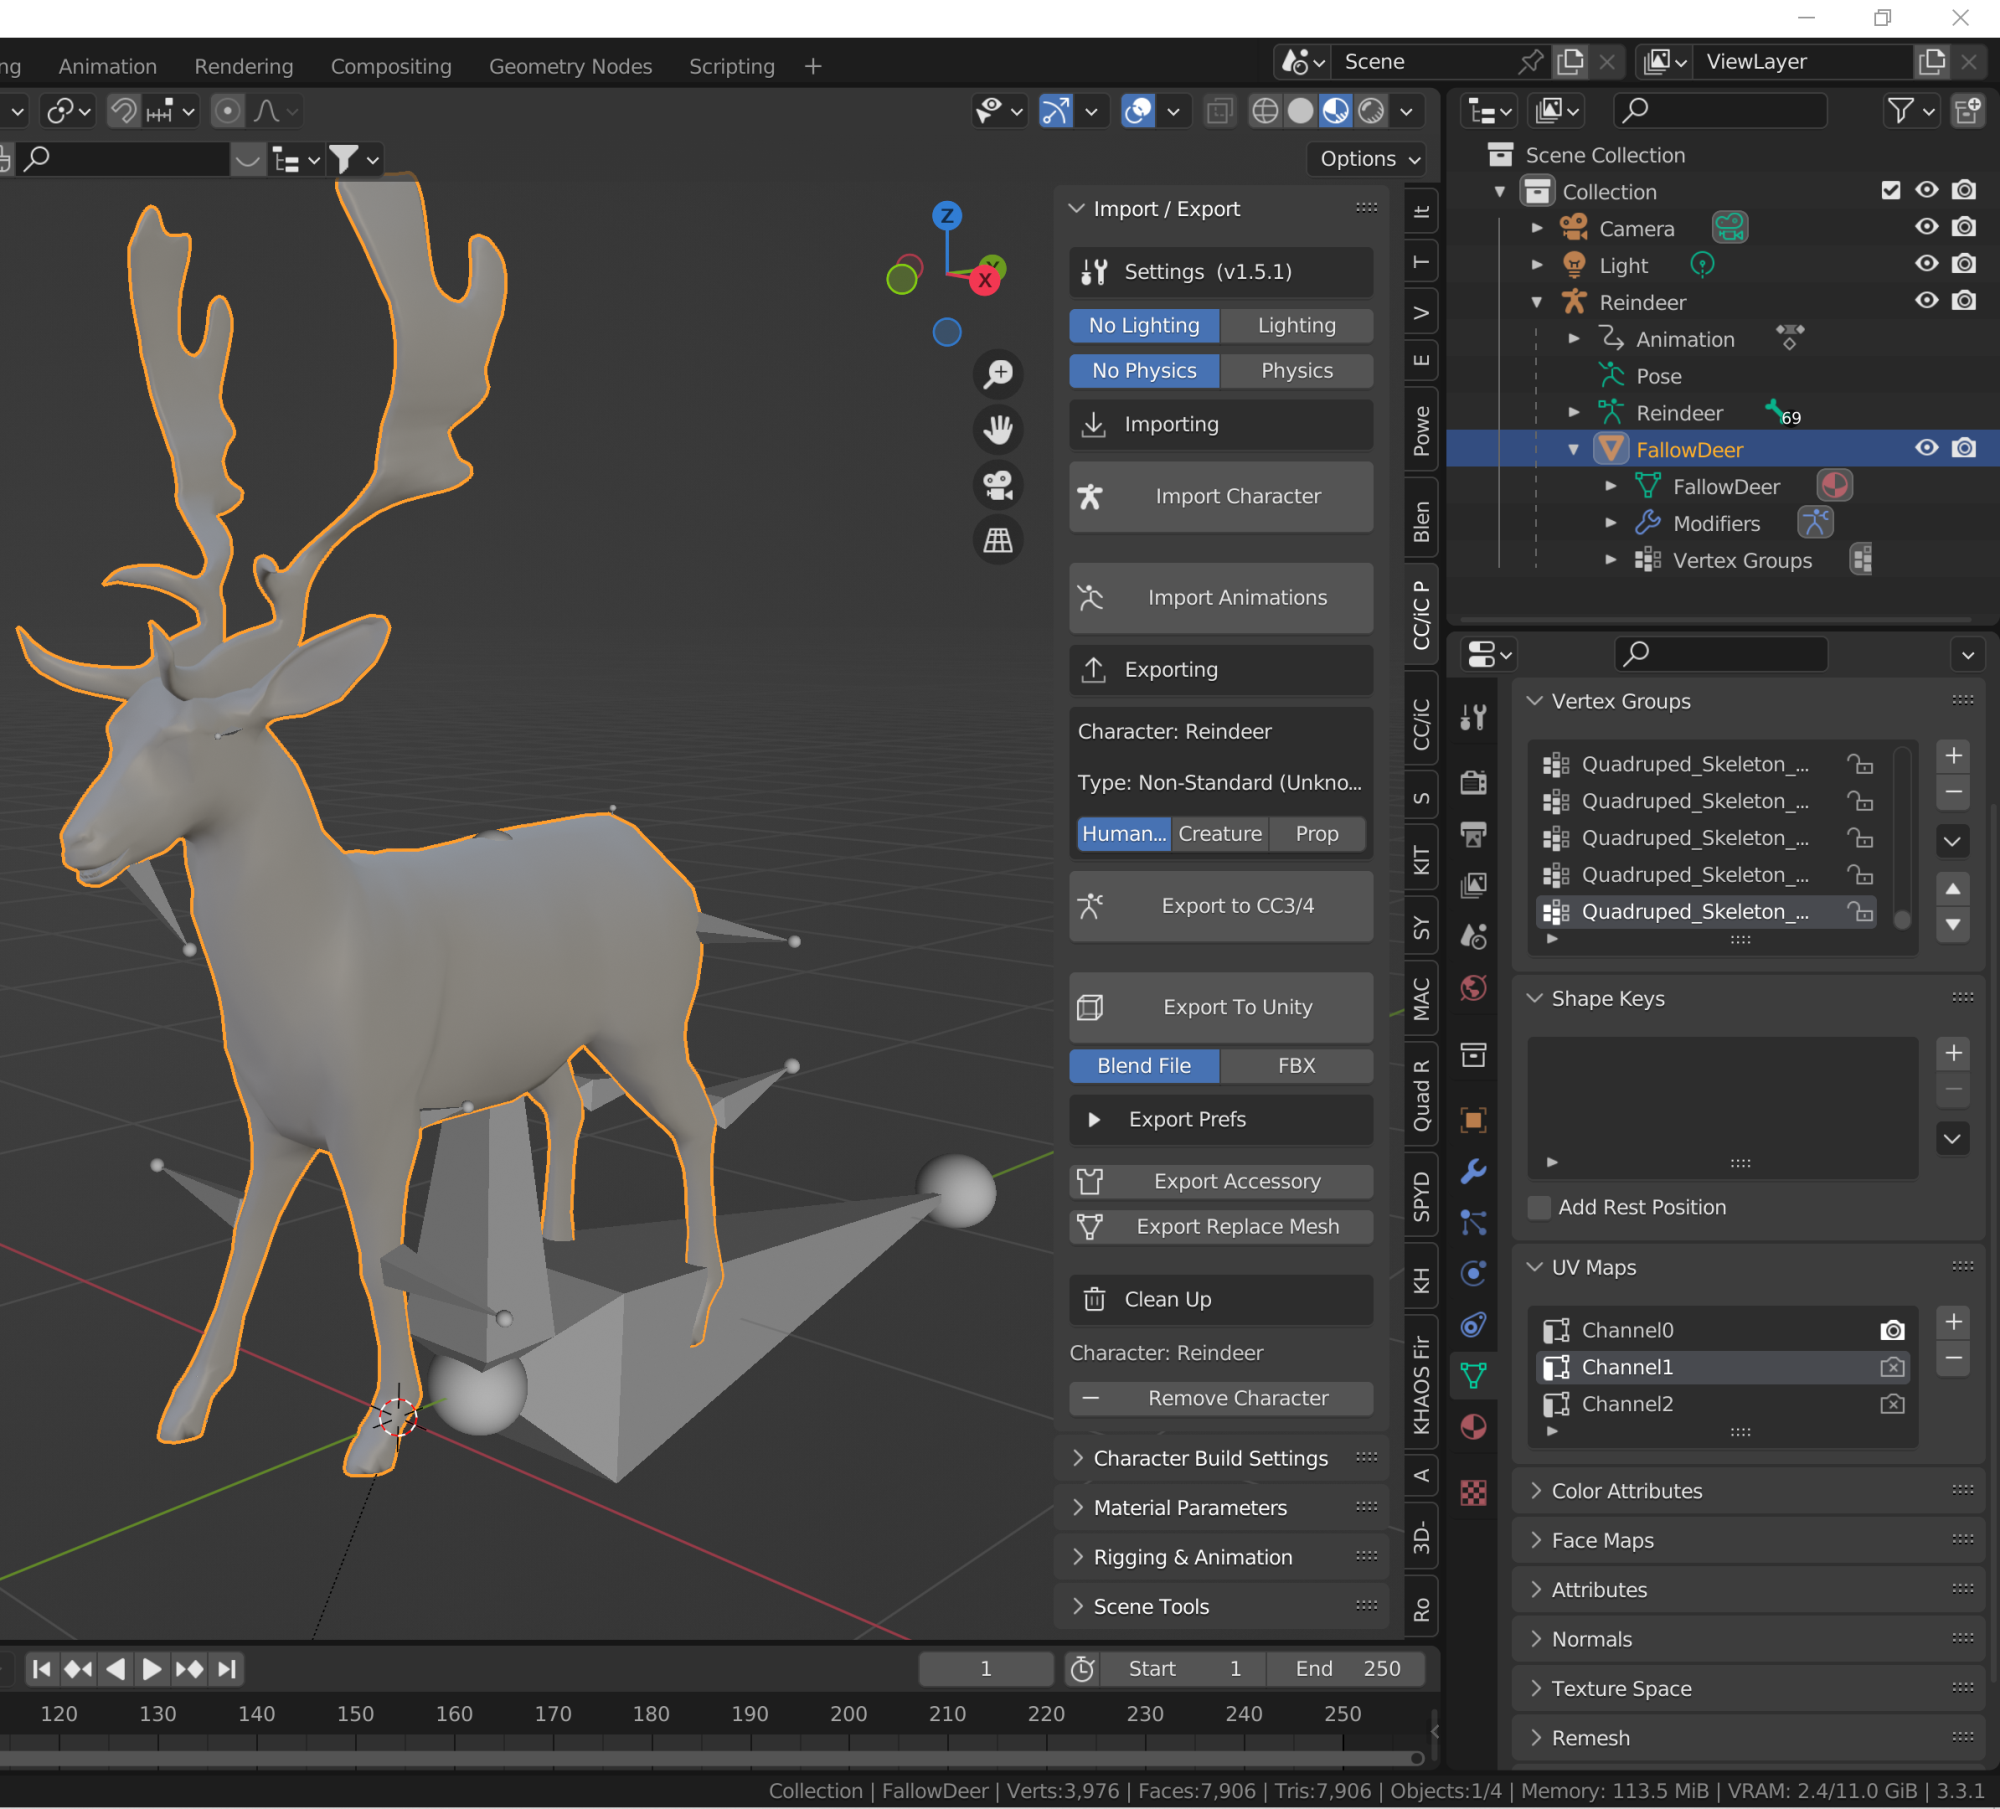Screen dimensions: 2000x1809
Task: Open the Geometry Nodes workspace tab
Action: tap(570, 66)
